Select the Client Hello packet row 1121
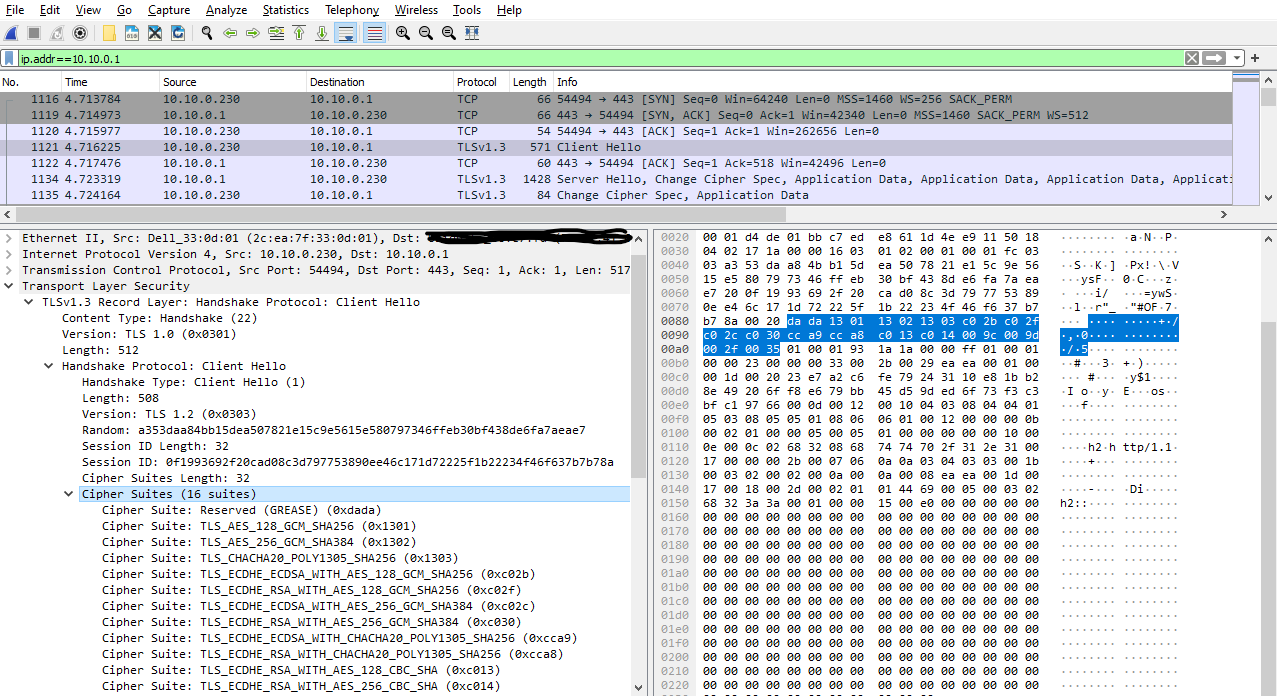Image resolution: width=1277 pixels, height=696 pixels. (x=400, y=146)
